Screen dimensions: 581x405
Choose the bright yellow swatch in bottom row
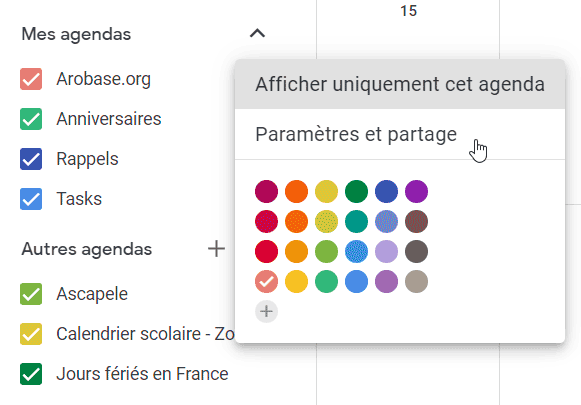click(x=296, y=282)
